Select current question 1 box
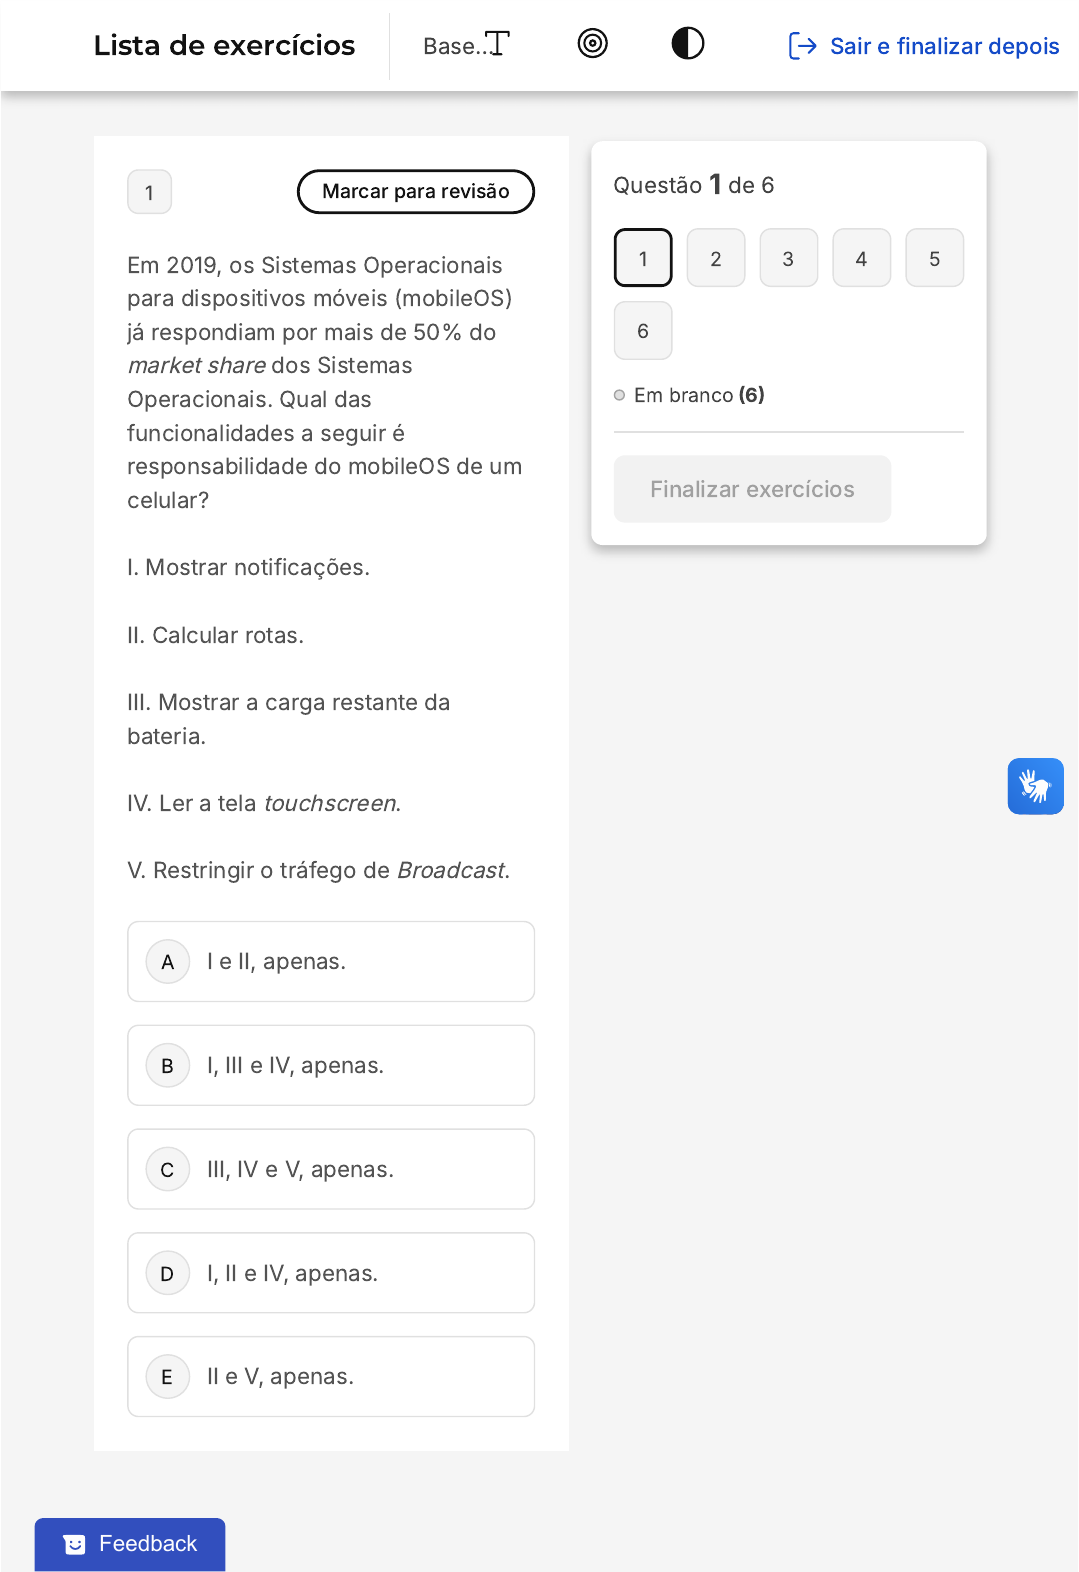Image resolution: width=1079 pixels, height=1572 pixels. (x=643, y=258)
